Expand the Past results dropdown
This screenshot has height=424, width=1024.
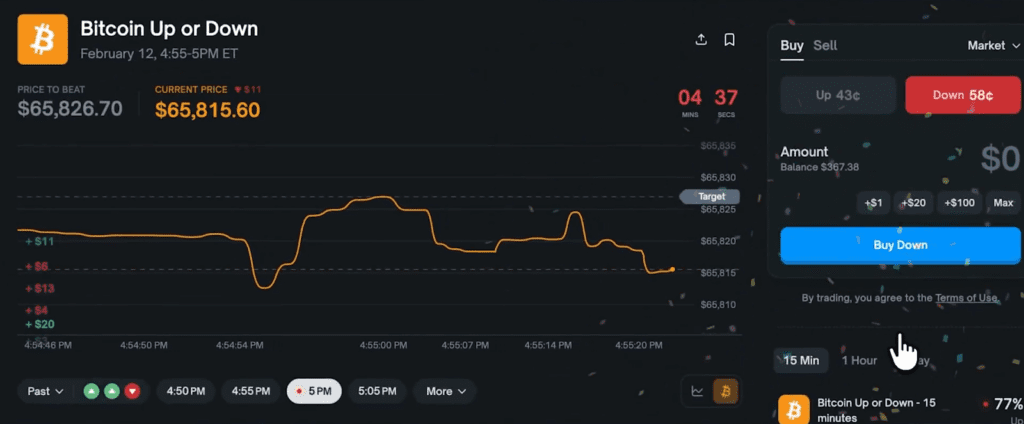coord(46,391)
